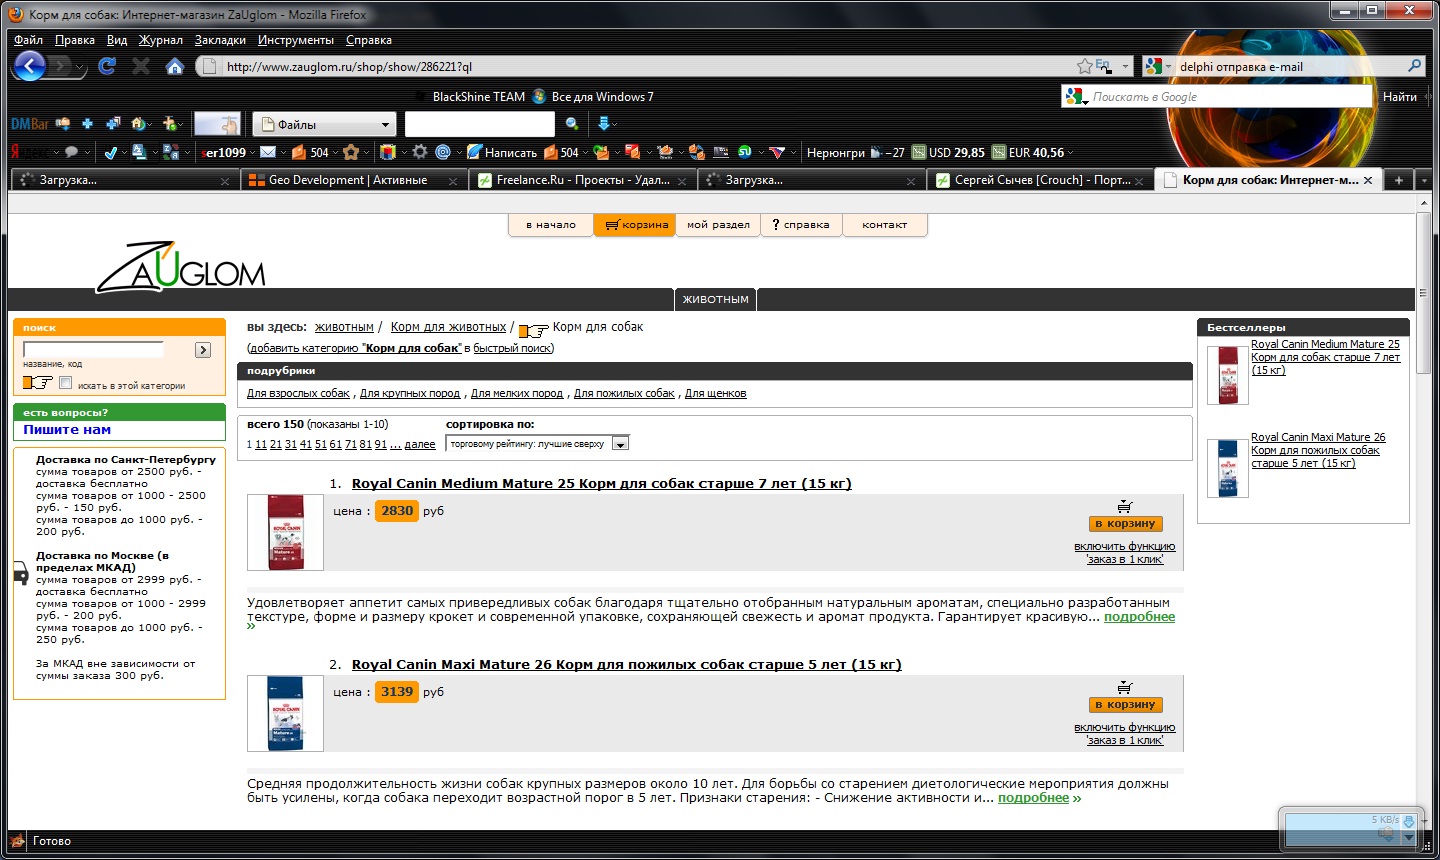Open the browser Home page

tap(175, 66)
